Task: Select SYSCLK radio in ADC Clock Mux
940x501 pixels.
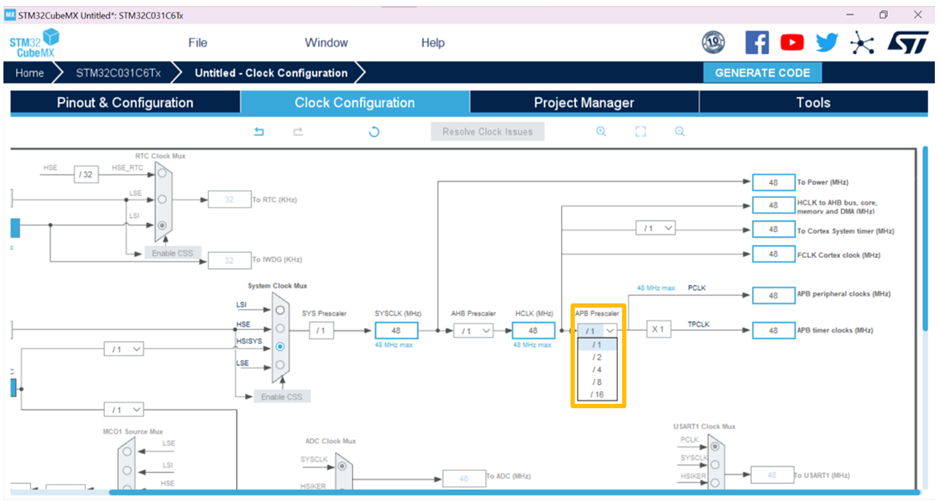Action: pos(342,466)
